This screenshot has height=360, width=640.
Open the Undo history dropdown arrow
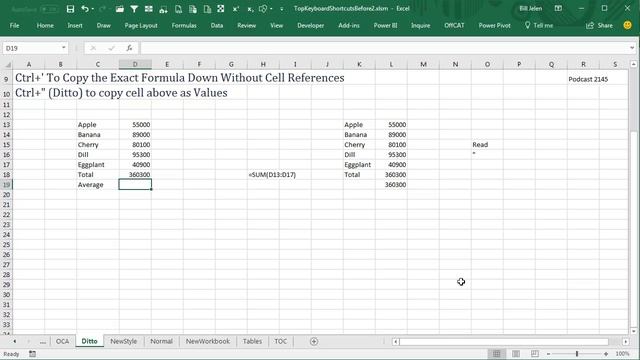[93, 9]
